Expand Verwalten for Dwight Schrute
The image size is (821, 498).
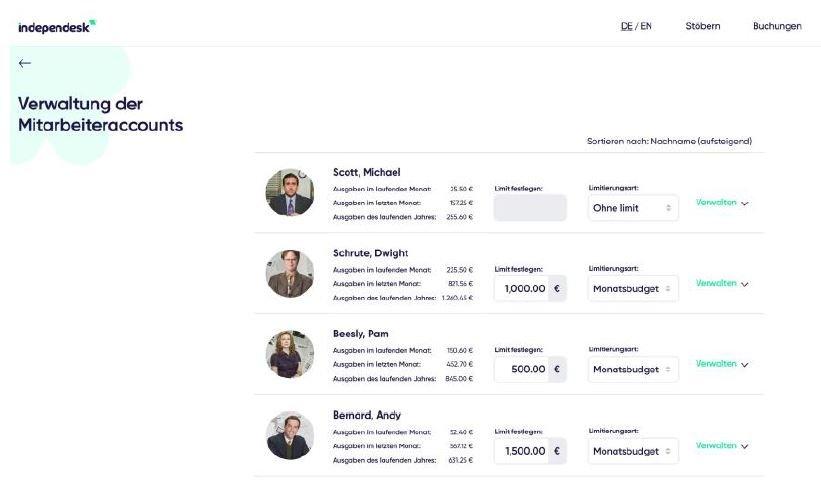[x=722, y=283]
